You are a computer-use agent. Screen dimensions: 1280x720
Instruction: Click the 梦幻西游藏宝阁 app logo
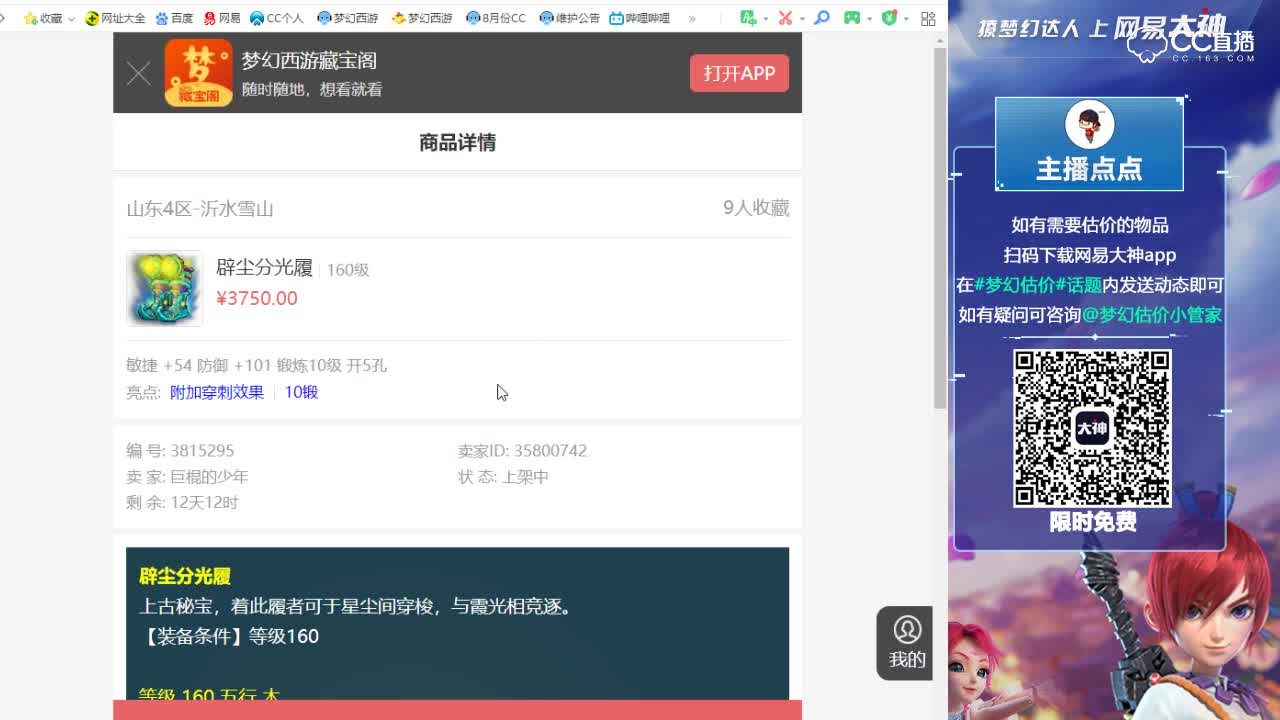point(198,73)
